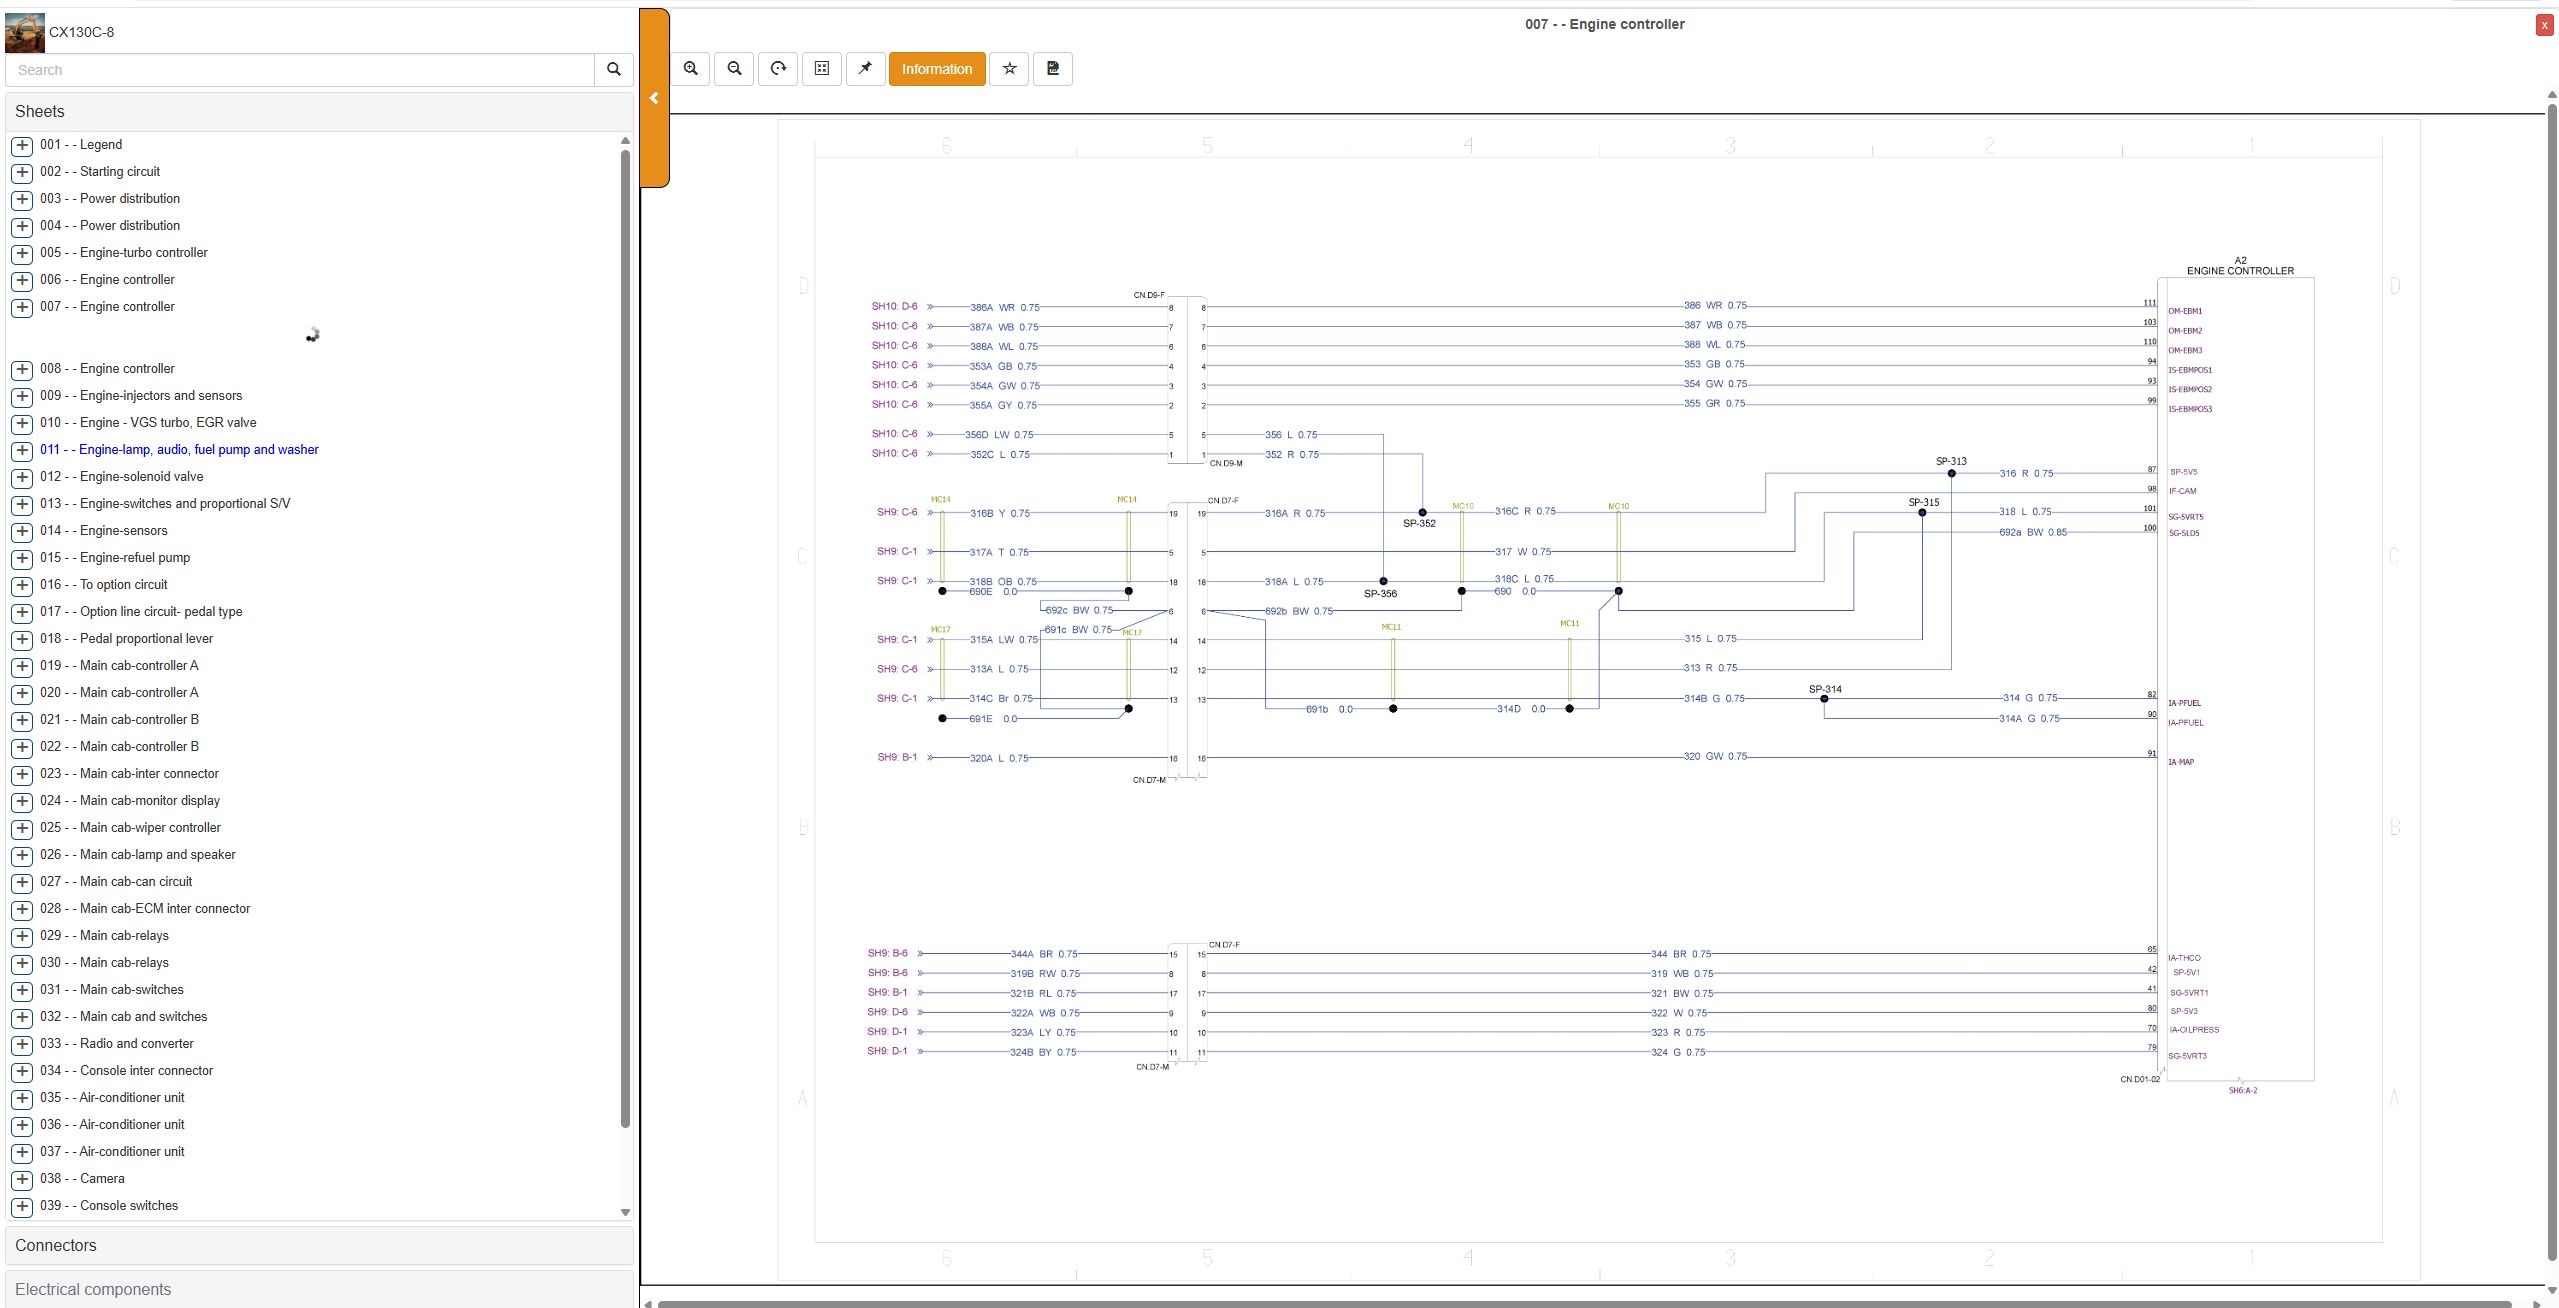Close the Engine controller diagram with red X

pyautogui.click(x=2544, y=25)
